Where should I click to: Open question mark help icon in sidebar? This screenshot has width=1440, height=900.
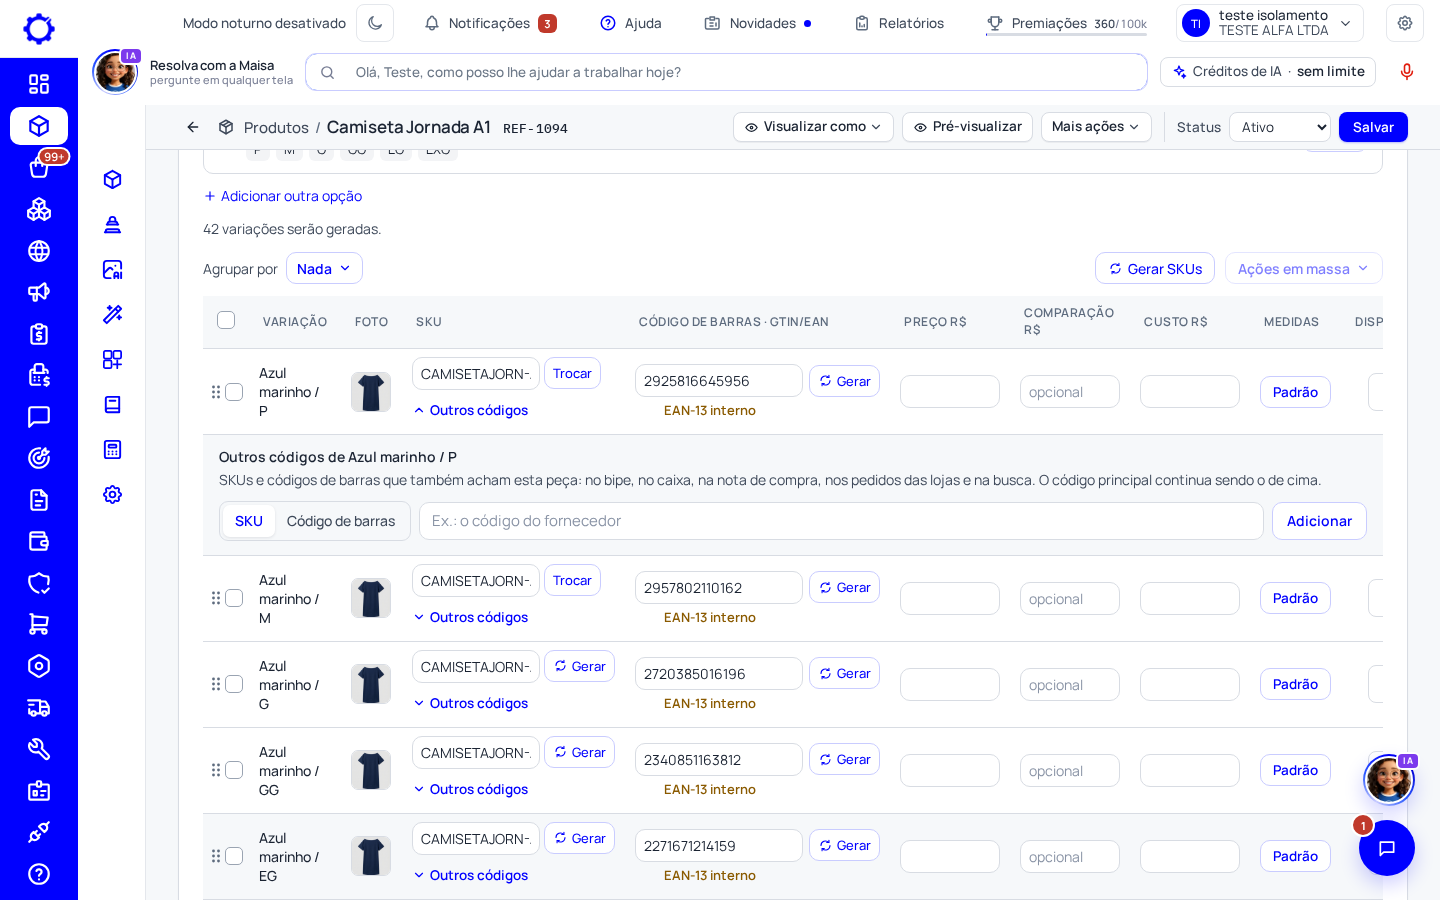tap(39, 874)
